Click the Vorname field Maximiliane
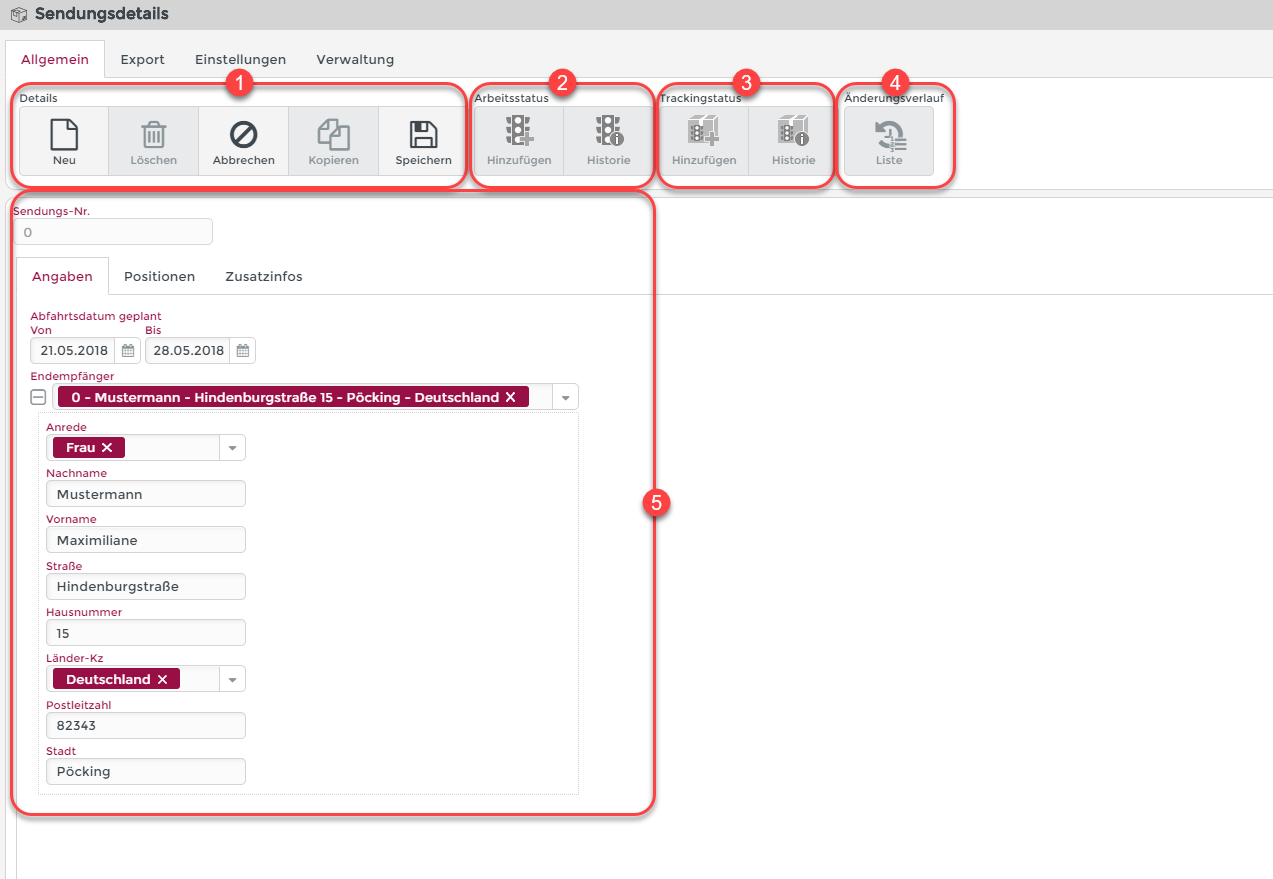The width and height of the screenshot is (1273, 879). point(146,540)
